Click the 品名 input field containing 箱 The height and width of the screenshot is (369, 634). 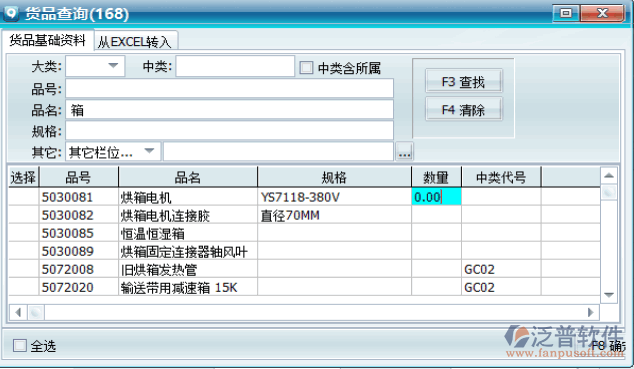(x=229, y=110)
